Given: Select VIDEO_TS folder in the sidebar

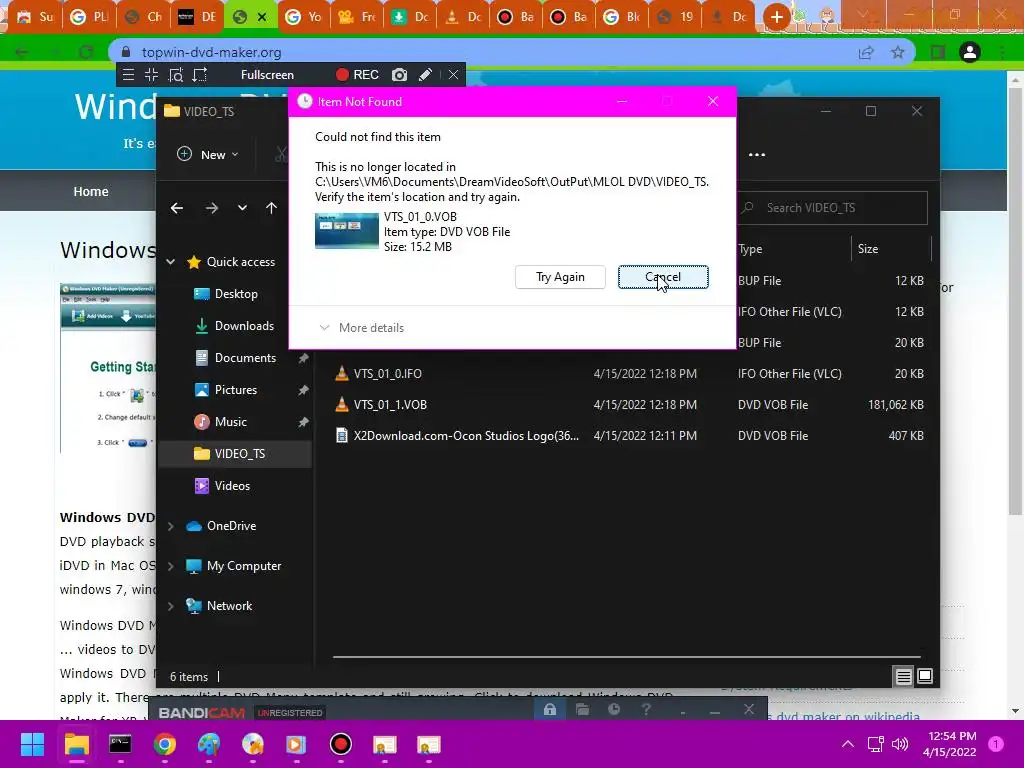Looking at the screenshot, I should pos(234,454).
